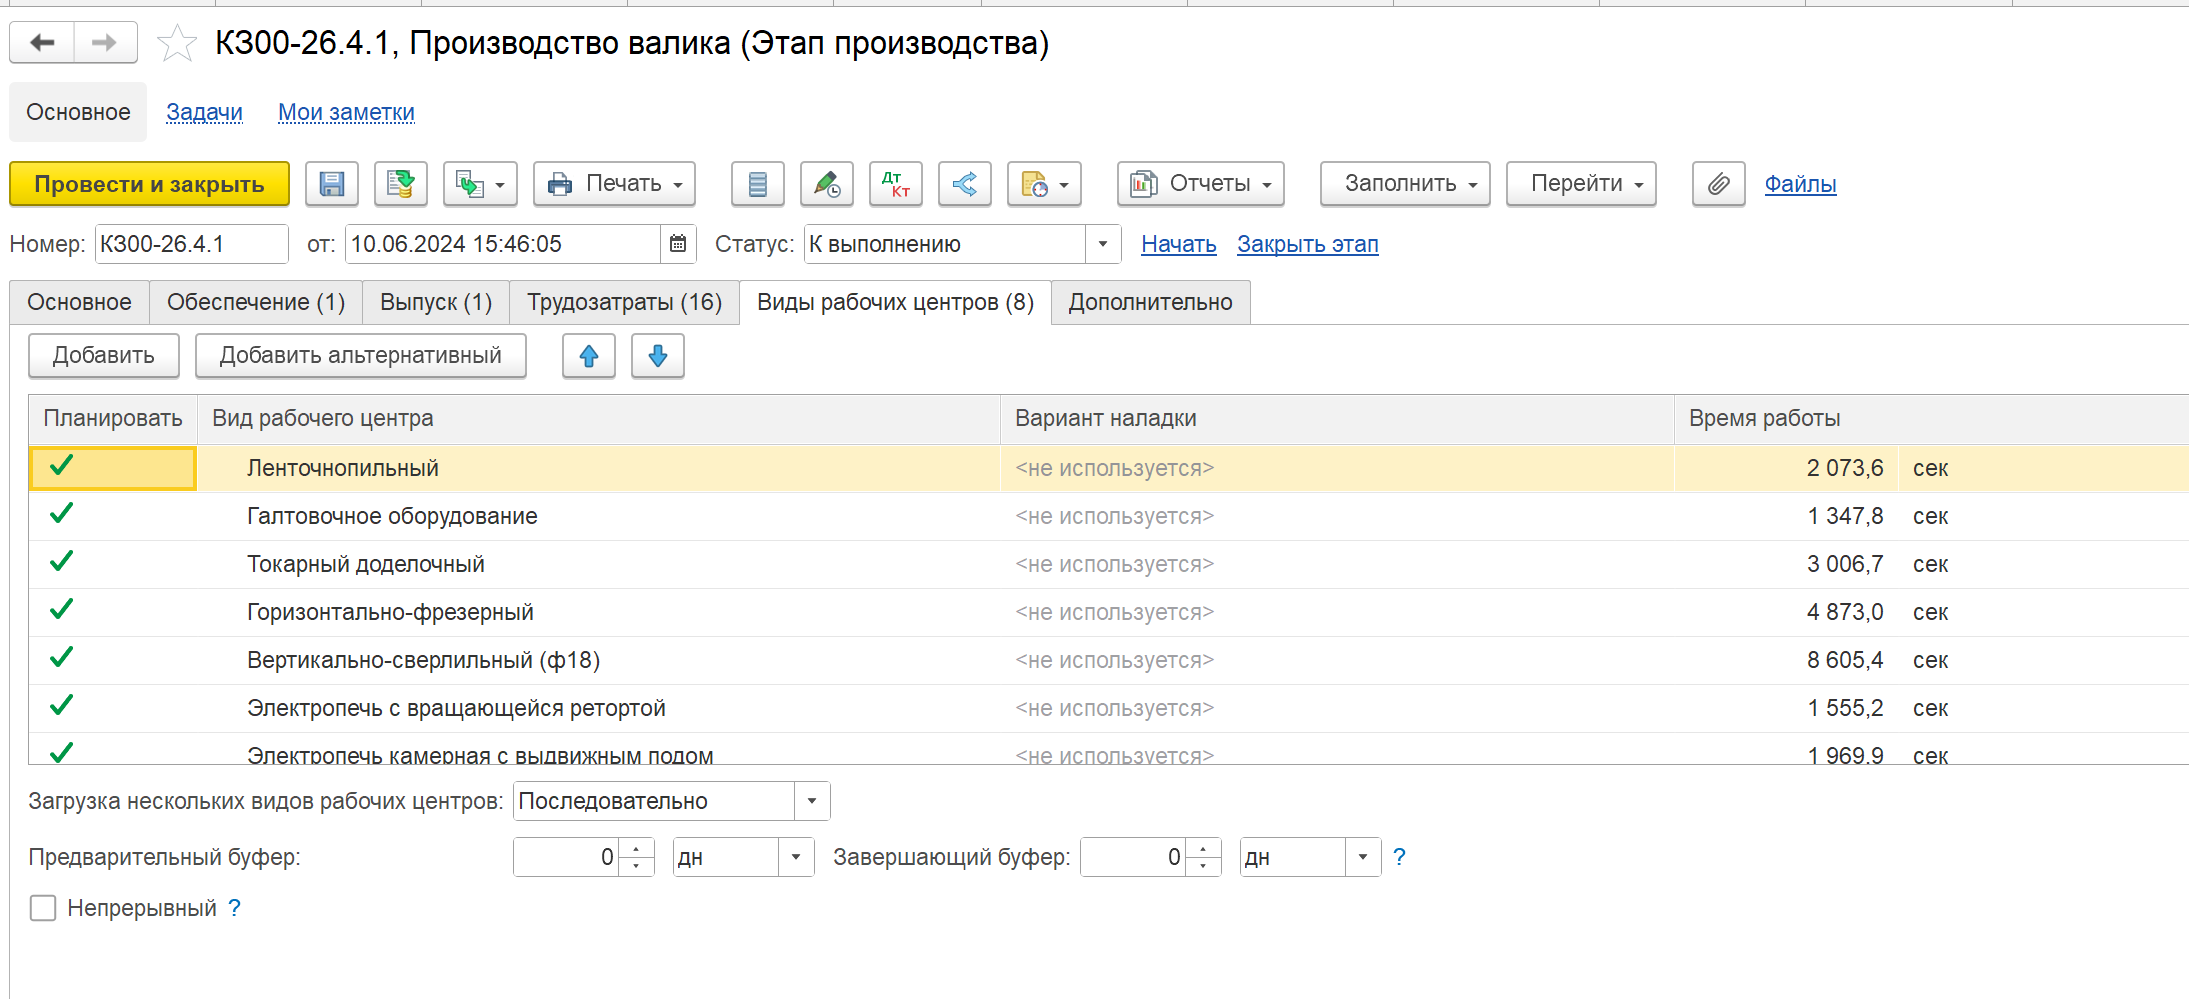The height and width of the screenshot is (999, 2189).
Task: Click the blue share arrows icon
Action: [965, 184]
